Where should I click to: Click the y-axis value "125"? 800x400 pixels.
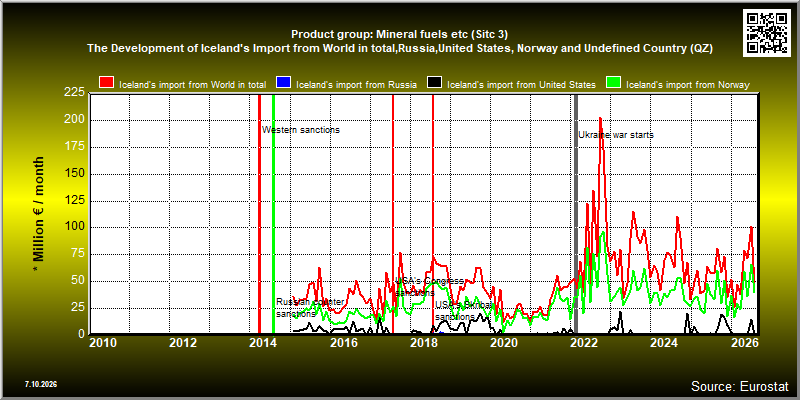pos(75,200)
